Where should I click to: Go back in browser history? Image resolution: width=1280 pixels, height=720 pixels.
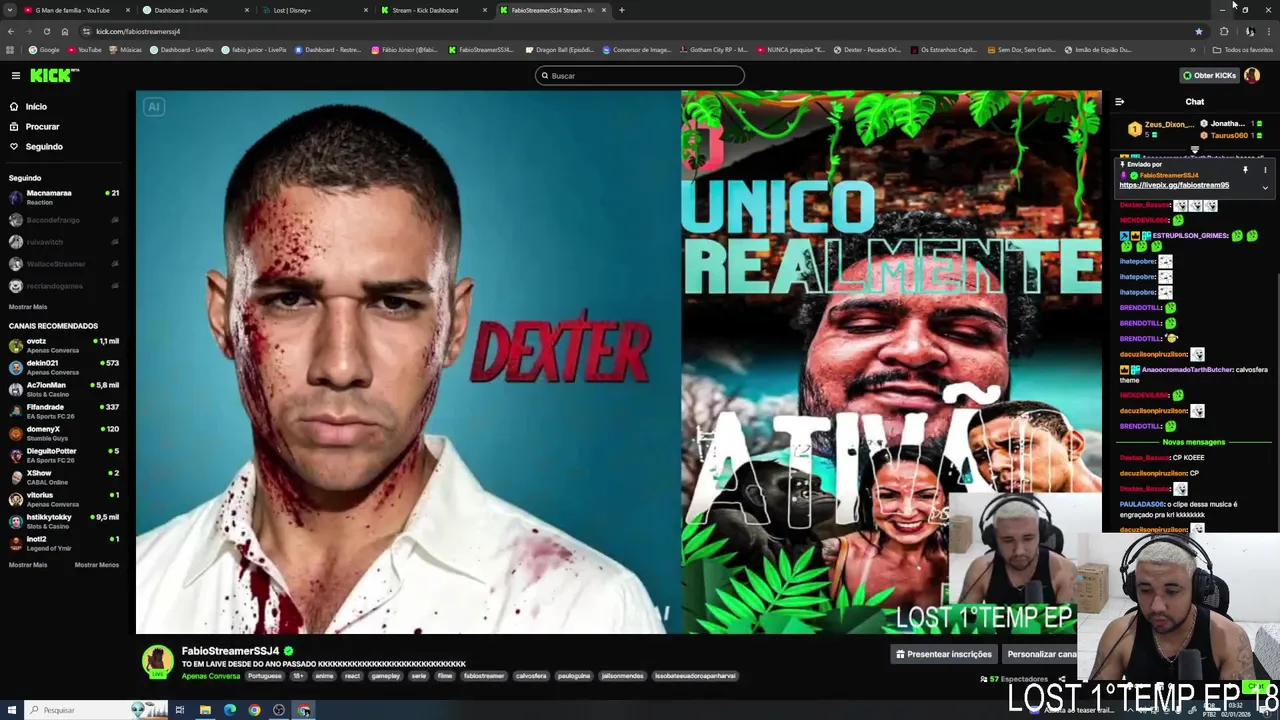pyautogui.click(x=10, y=31)
